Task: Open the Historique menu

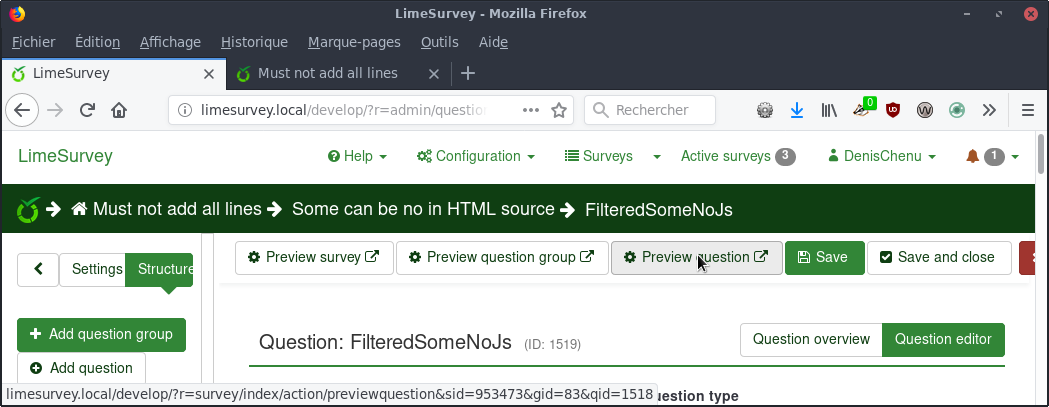Action: [x=254, y=42]
